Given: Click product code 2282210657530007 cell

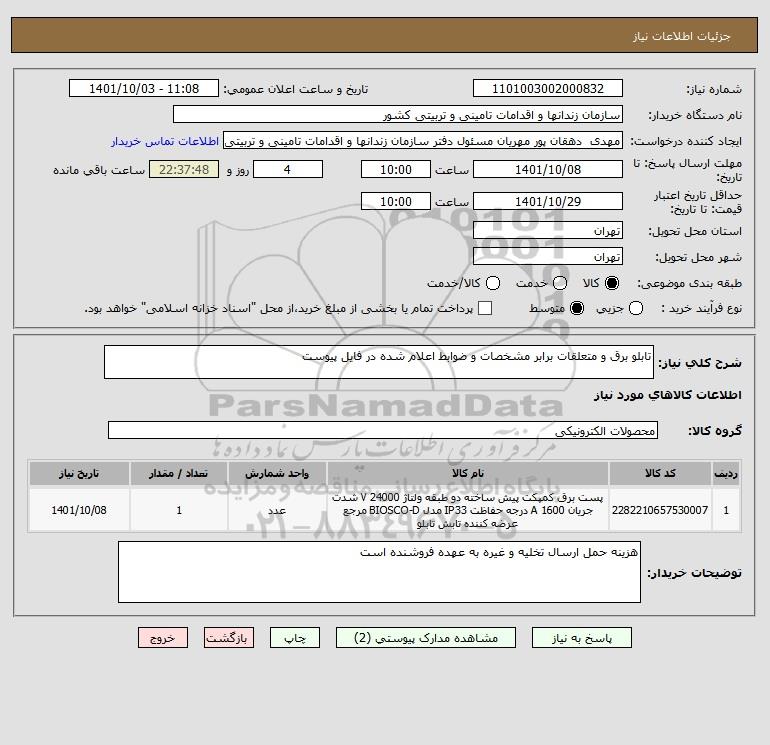Looking at the screenshot, I should pyautogui.click(x=660, y=510).
